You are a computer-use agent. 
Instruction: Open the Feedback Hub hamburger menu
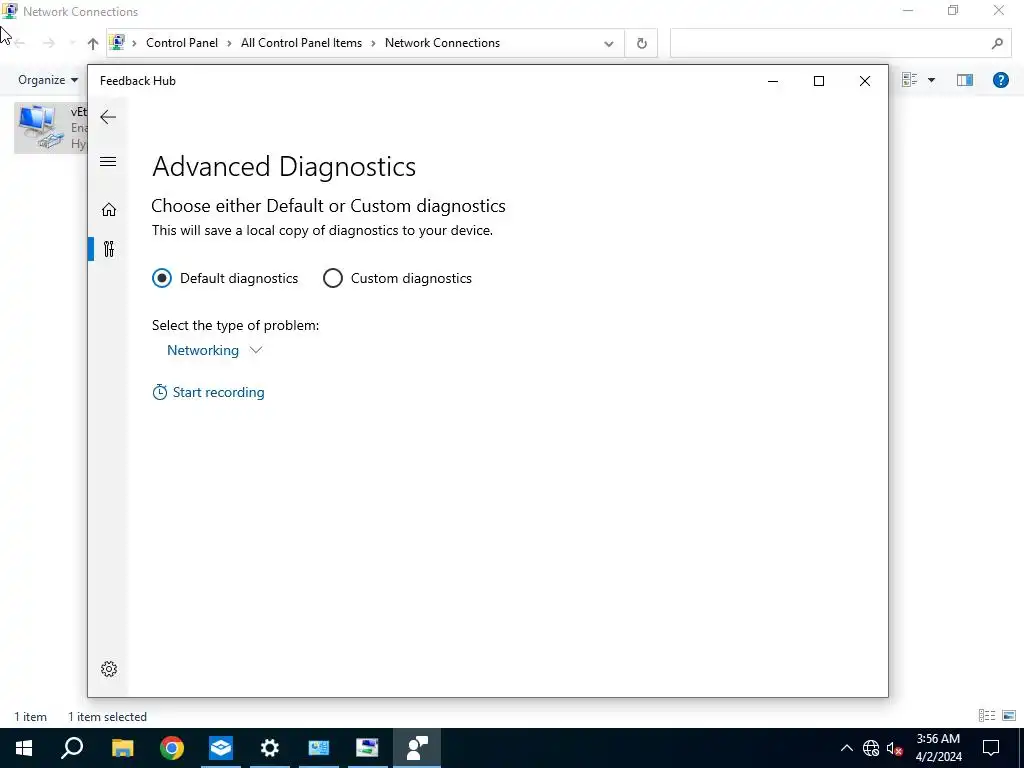pos(108,161)
